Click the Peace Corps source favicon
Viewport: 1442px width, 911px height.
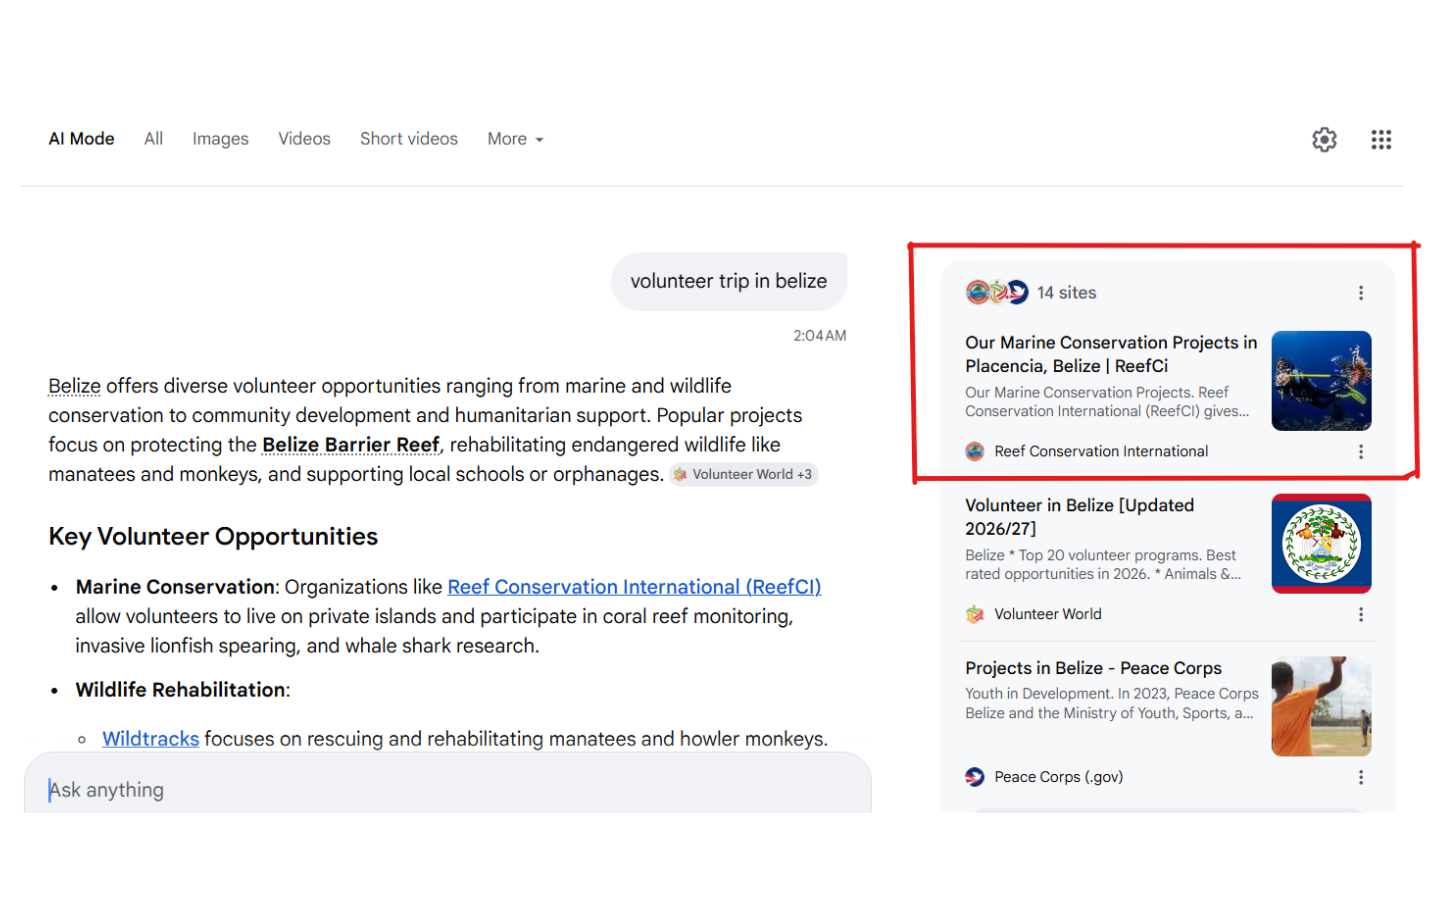(x=974, y=777)
